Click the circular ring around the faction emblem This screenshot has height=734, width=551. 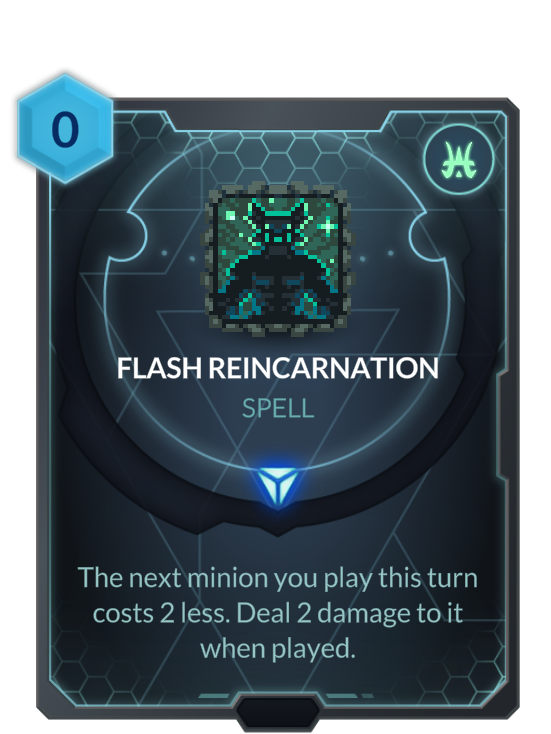pos(459,160)
